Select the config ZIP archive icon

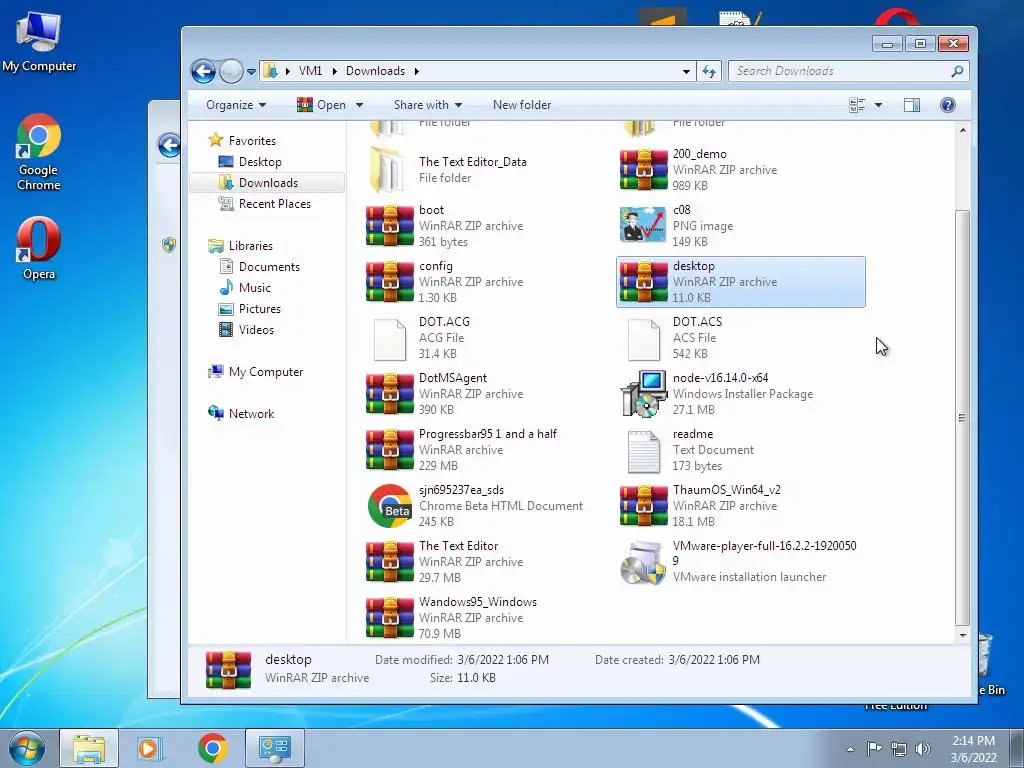point(390,282)
